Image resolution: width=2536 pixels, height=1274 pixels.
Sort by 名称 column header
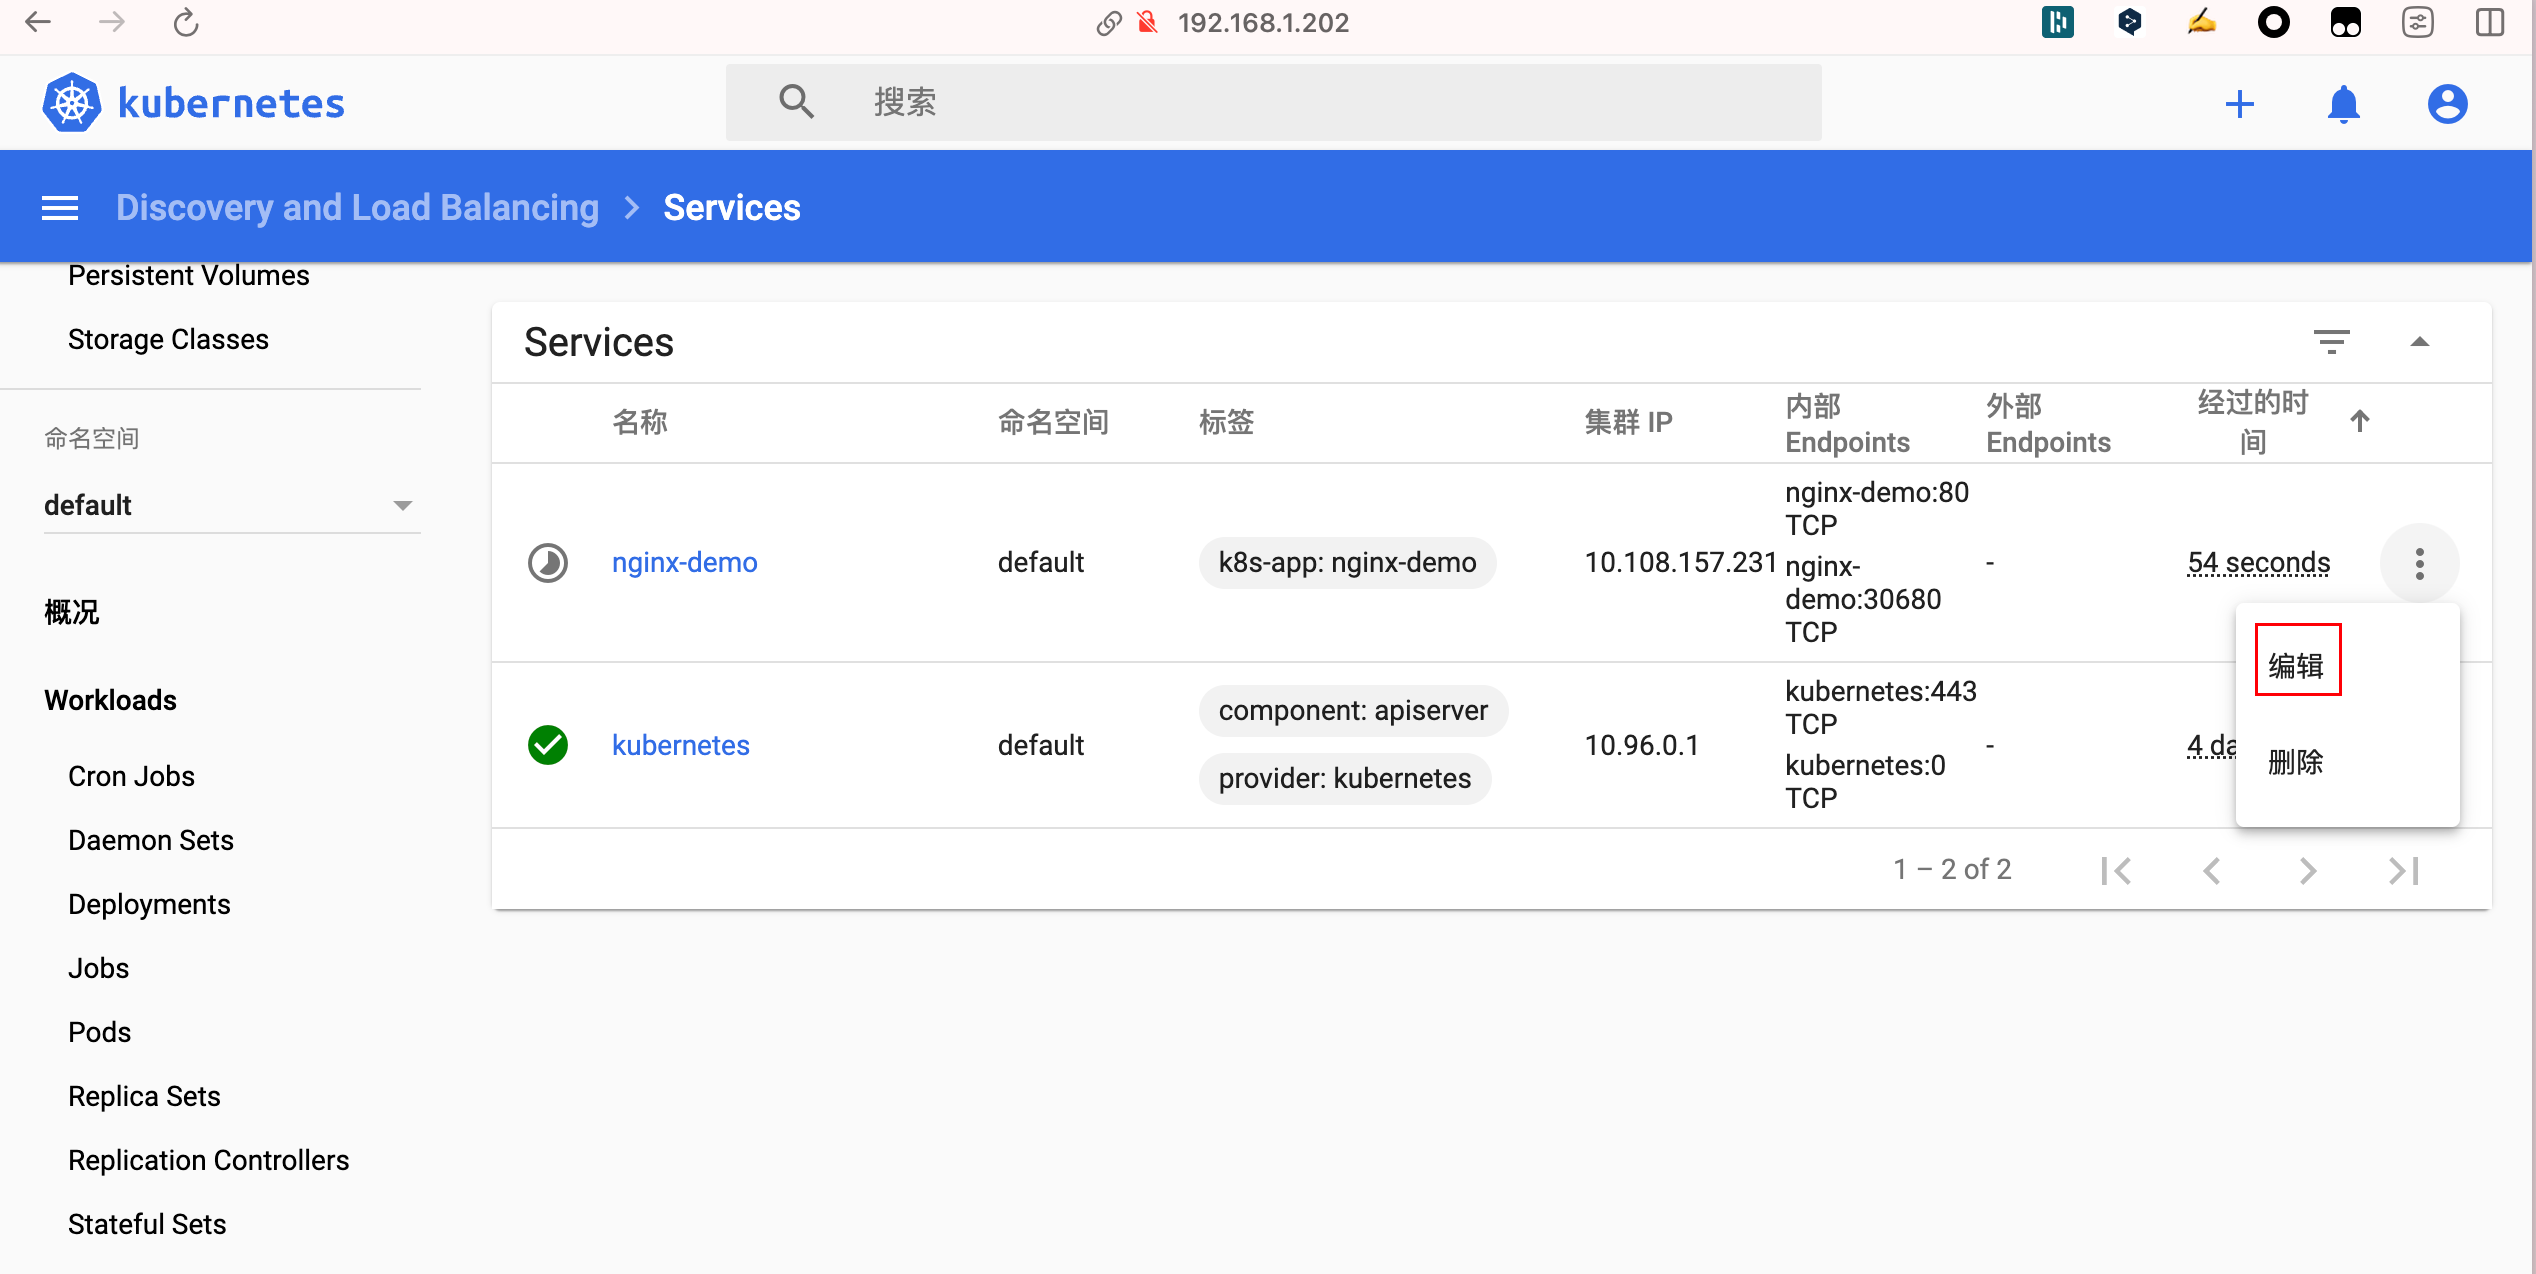coord(640,422)
